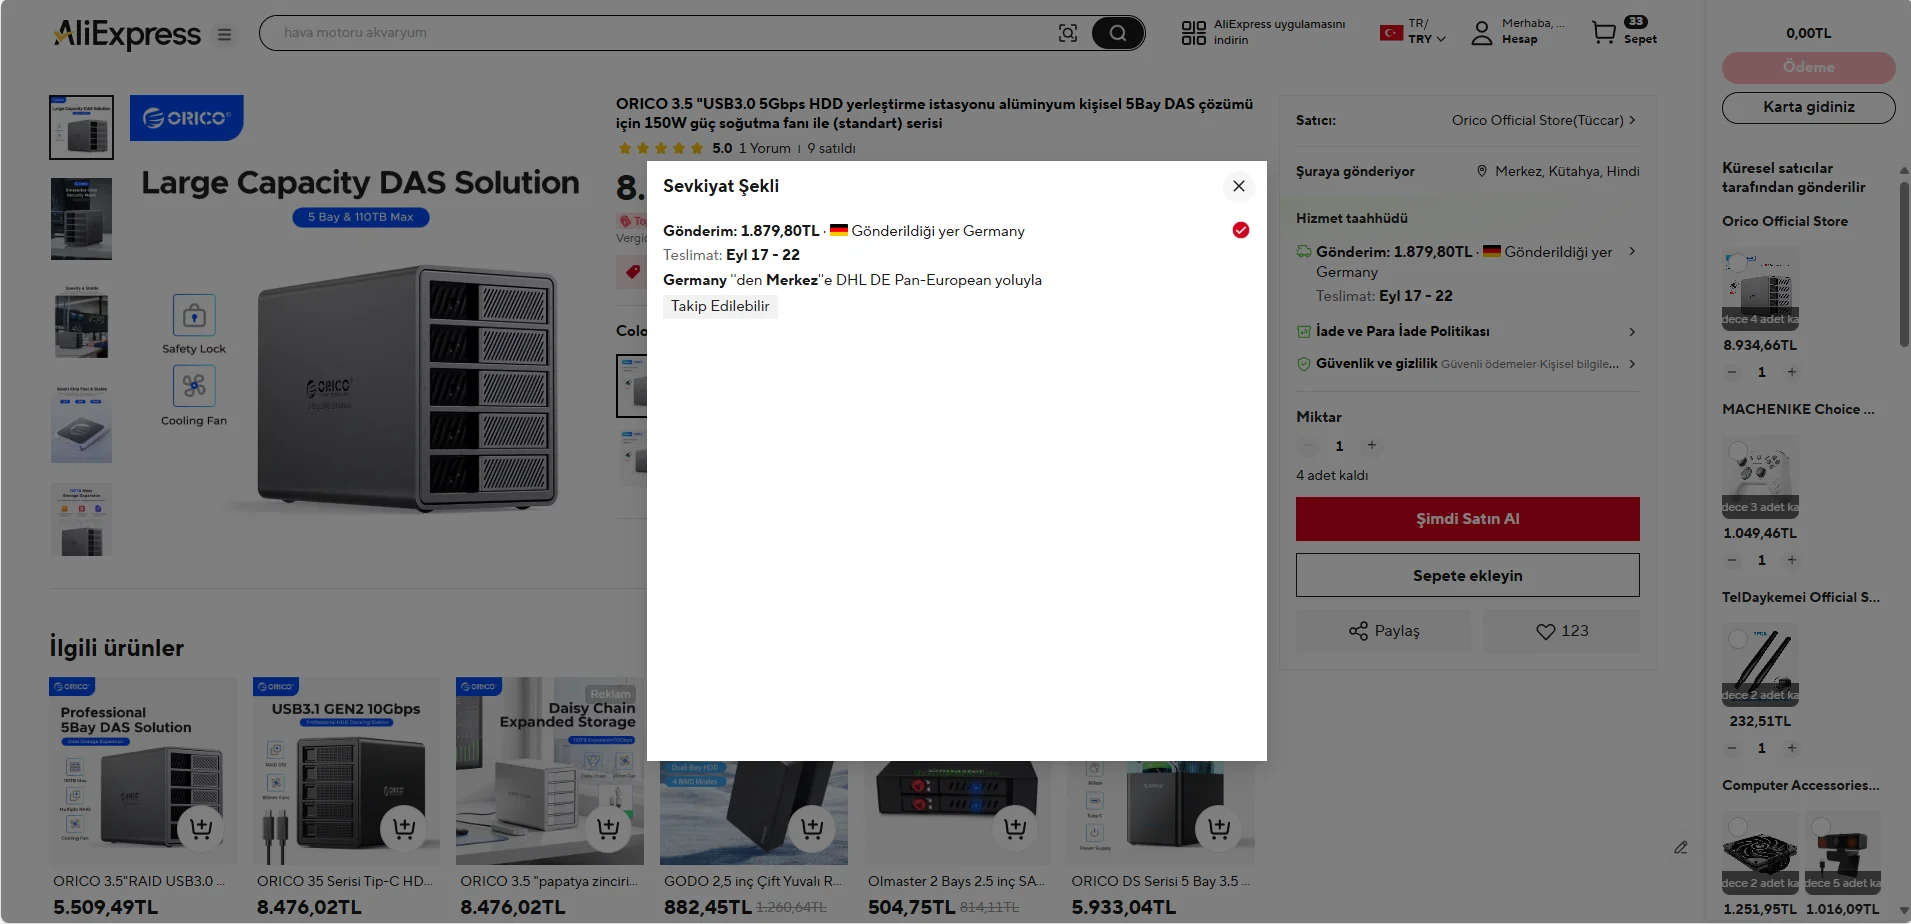The image size is (1911, 924).
Task: Open the Professional 5Bay DAS Solution product card
Action: tap(143, 771)
